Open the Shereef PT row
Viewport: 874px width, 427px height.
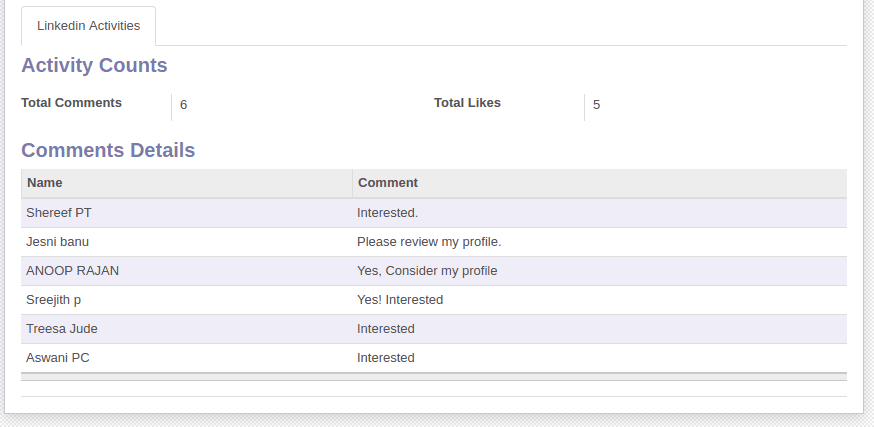click(59, 213)
